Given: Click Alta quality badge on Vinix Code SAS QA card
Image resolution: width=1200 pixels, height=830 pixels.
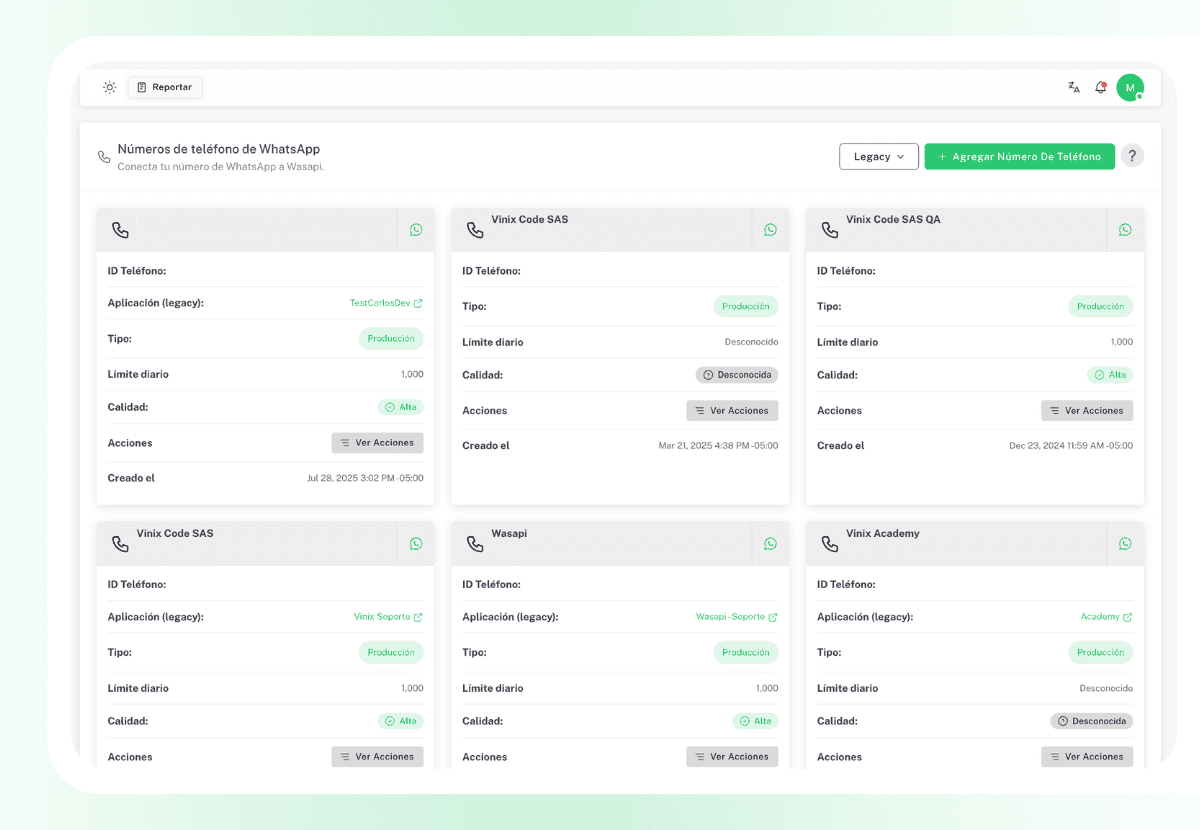Looking at the screenshot, I should [x=1110, y=375].
